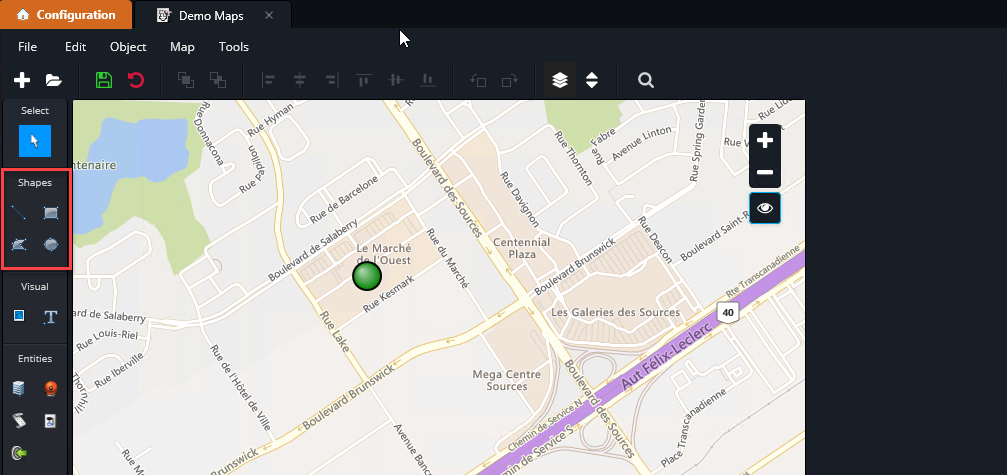Open the File menu
This screenshot has height=475, width=1007.
(28, 47)
